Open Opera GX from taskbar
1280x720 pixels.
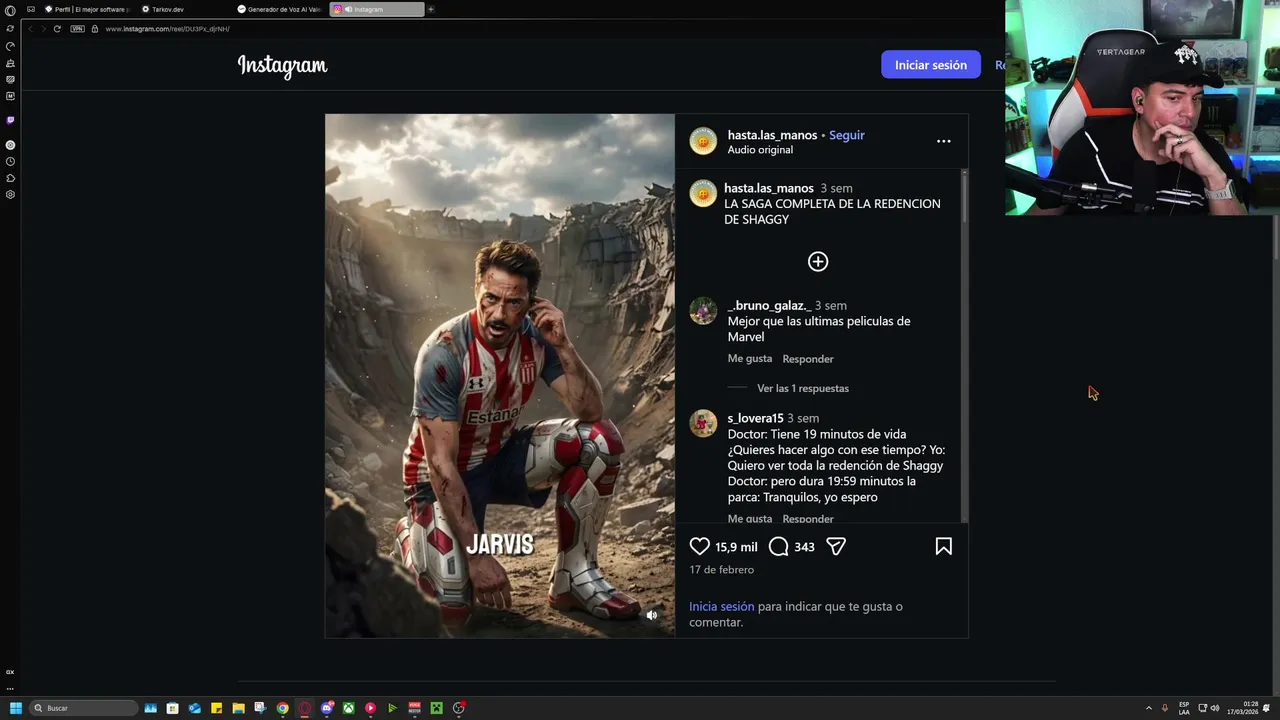[304, 708]
